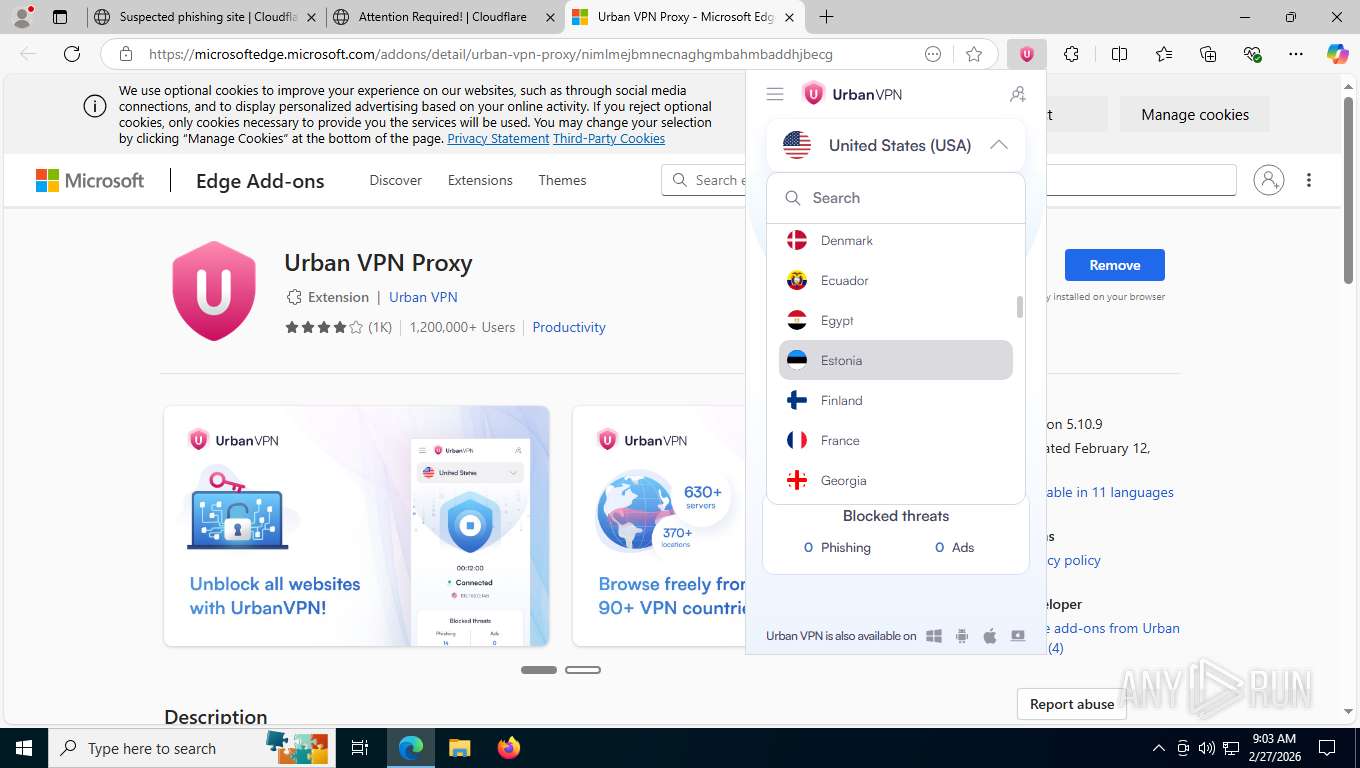Viewport: 1360px width, 768px height.
Task: Open the Windows Start menu
Action: [x=24, y=748]
